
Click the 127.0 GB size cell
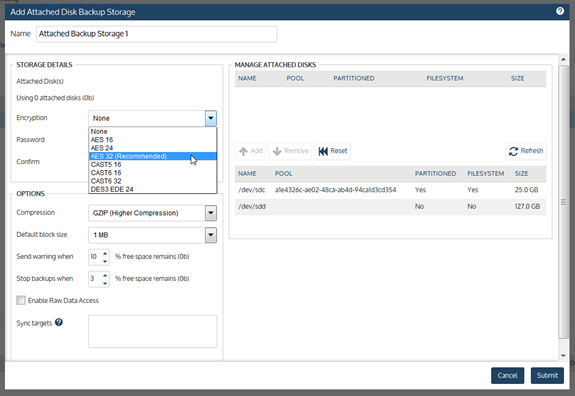pyautogui.click(x=527, y=206)
